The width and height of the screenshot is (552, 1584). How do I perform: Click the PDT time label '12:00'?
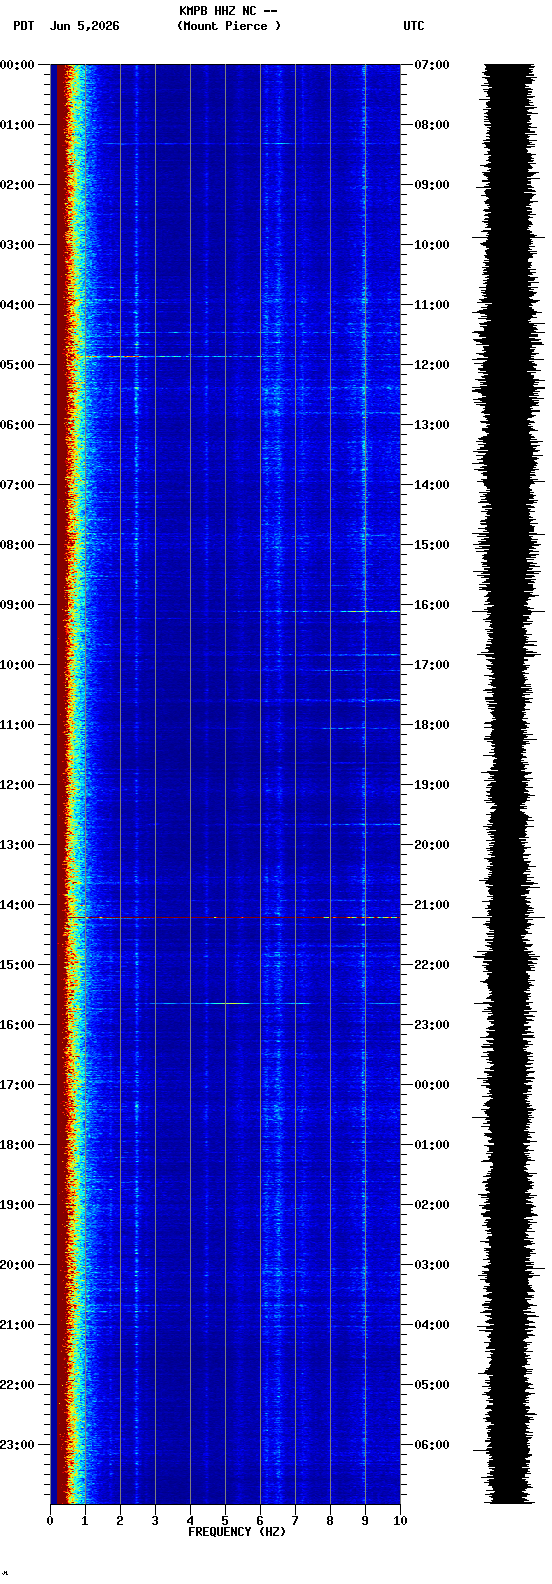coord(17,785)
